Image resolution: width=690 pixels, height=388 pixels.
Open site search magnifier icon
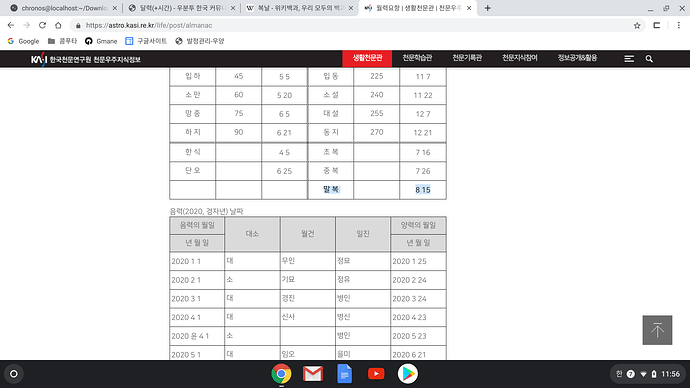(649, 59)
